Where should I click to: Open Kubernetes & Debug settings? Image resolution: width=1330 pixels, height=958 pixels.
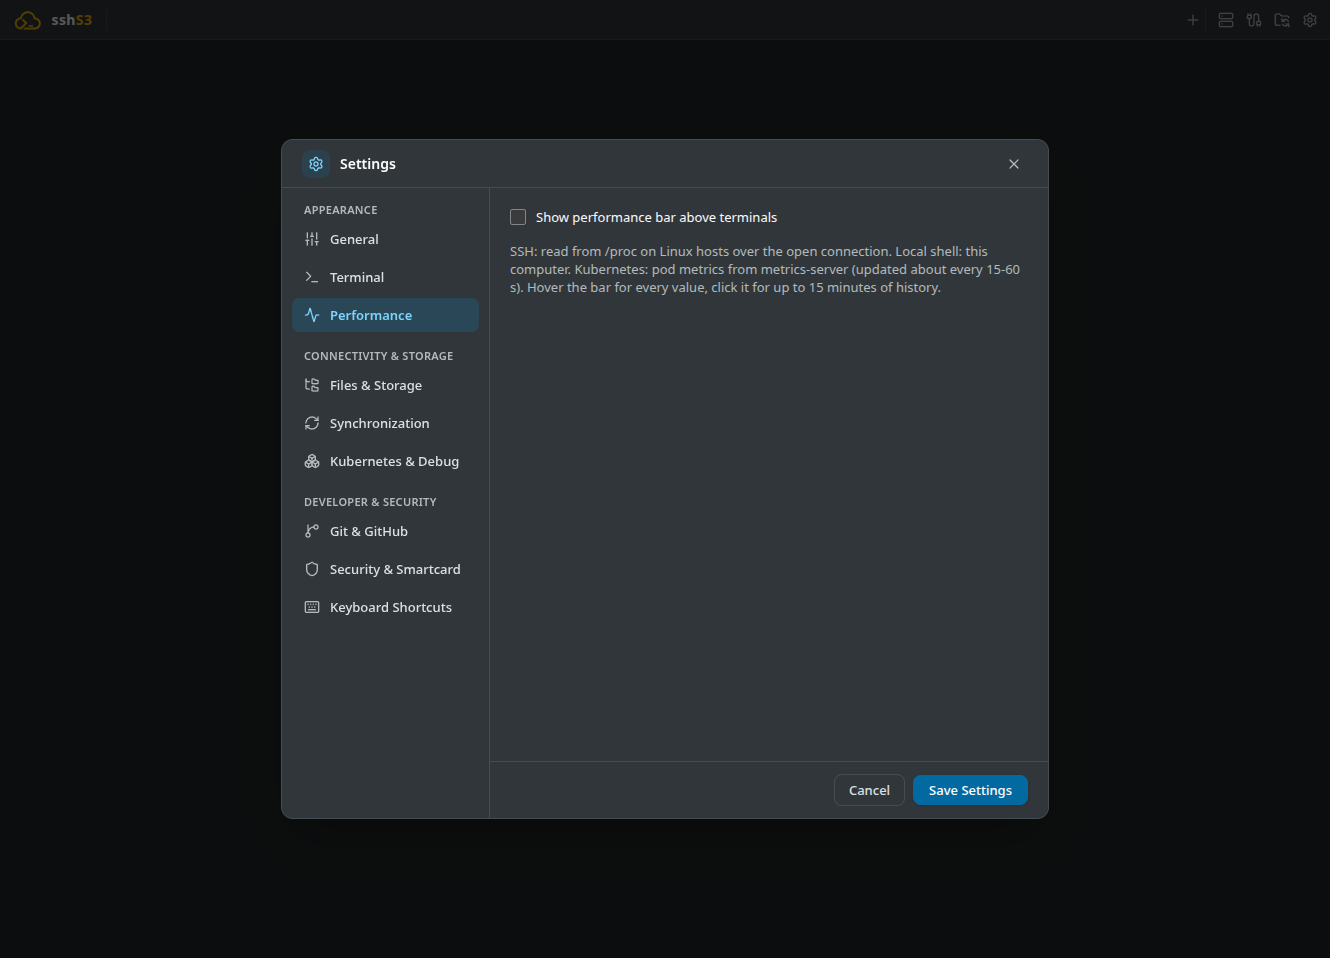click(385, 461)
